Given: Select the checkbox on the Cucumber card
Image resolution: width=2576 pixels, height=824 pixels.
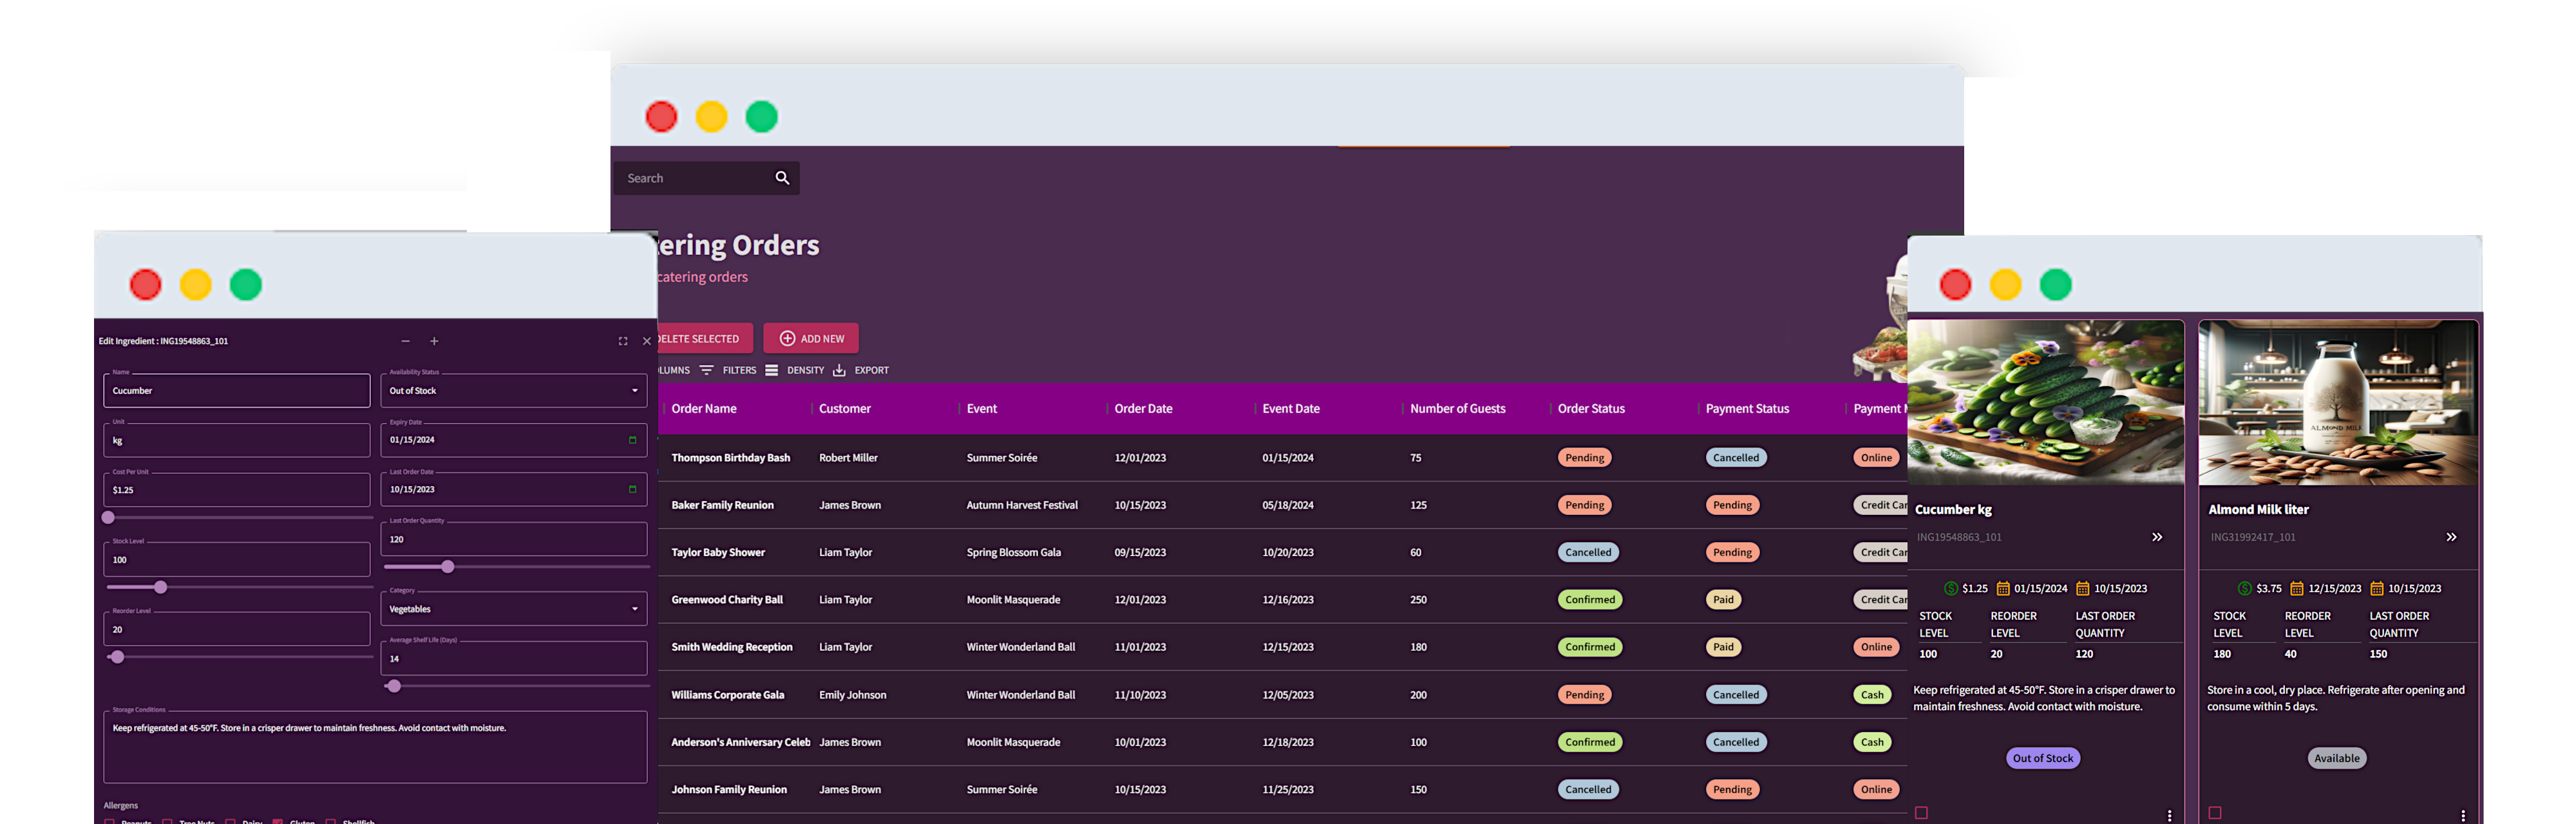Looking at the screenshot, I should [x=1921, y=813].
